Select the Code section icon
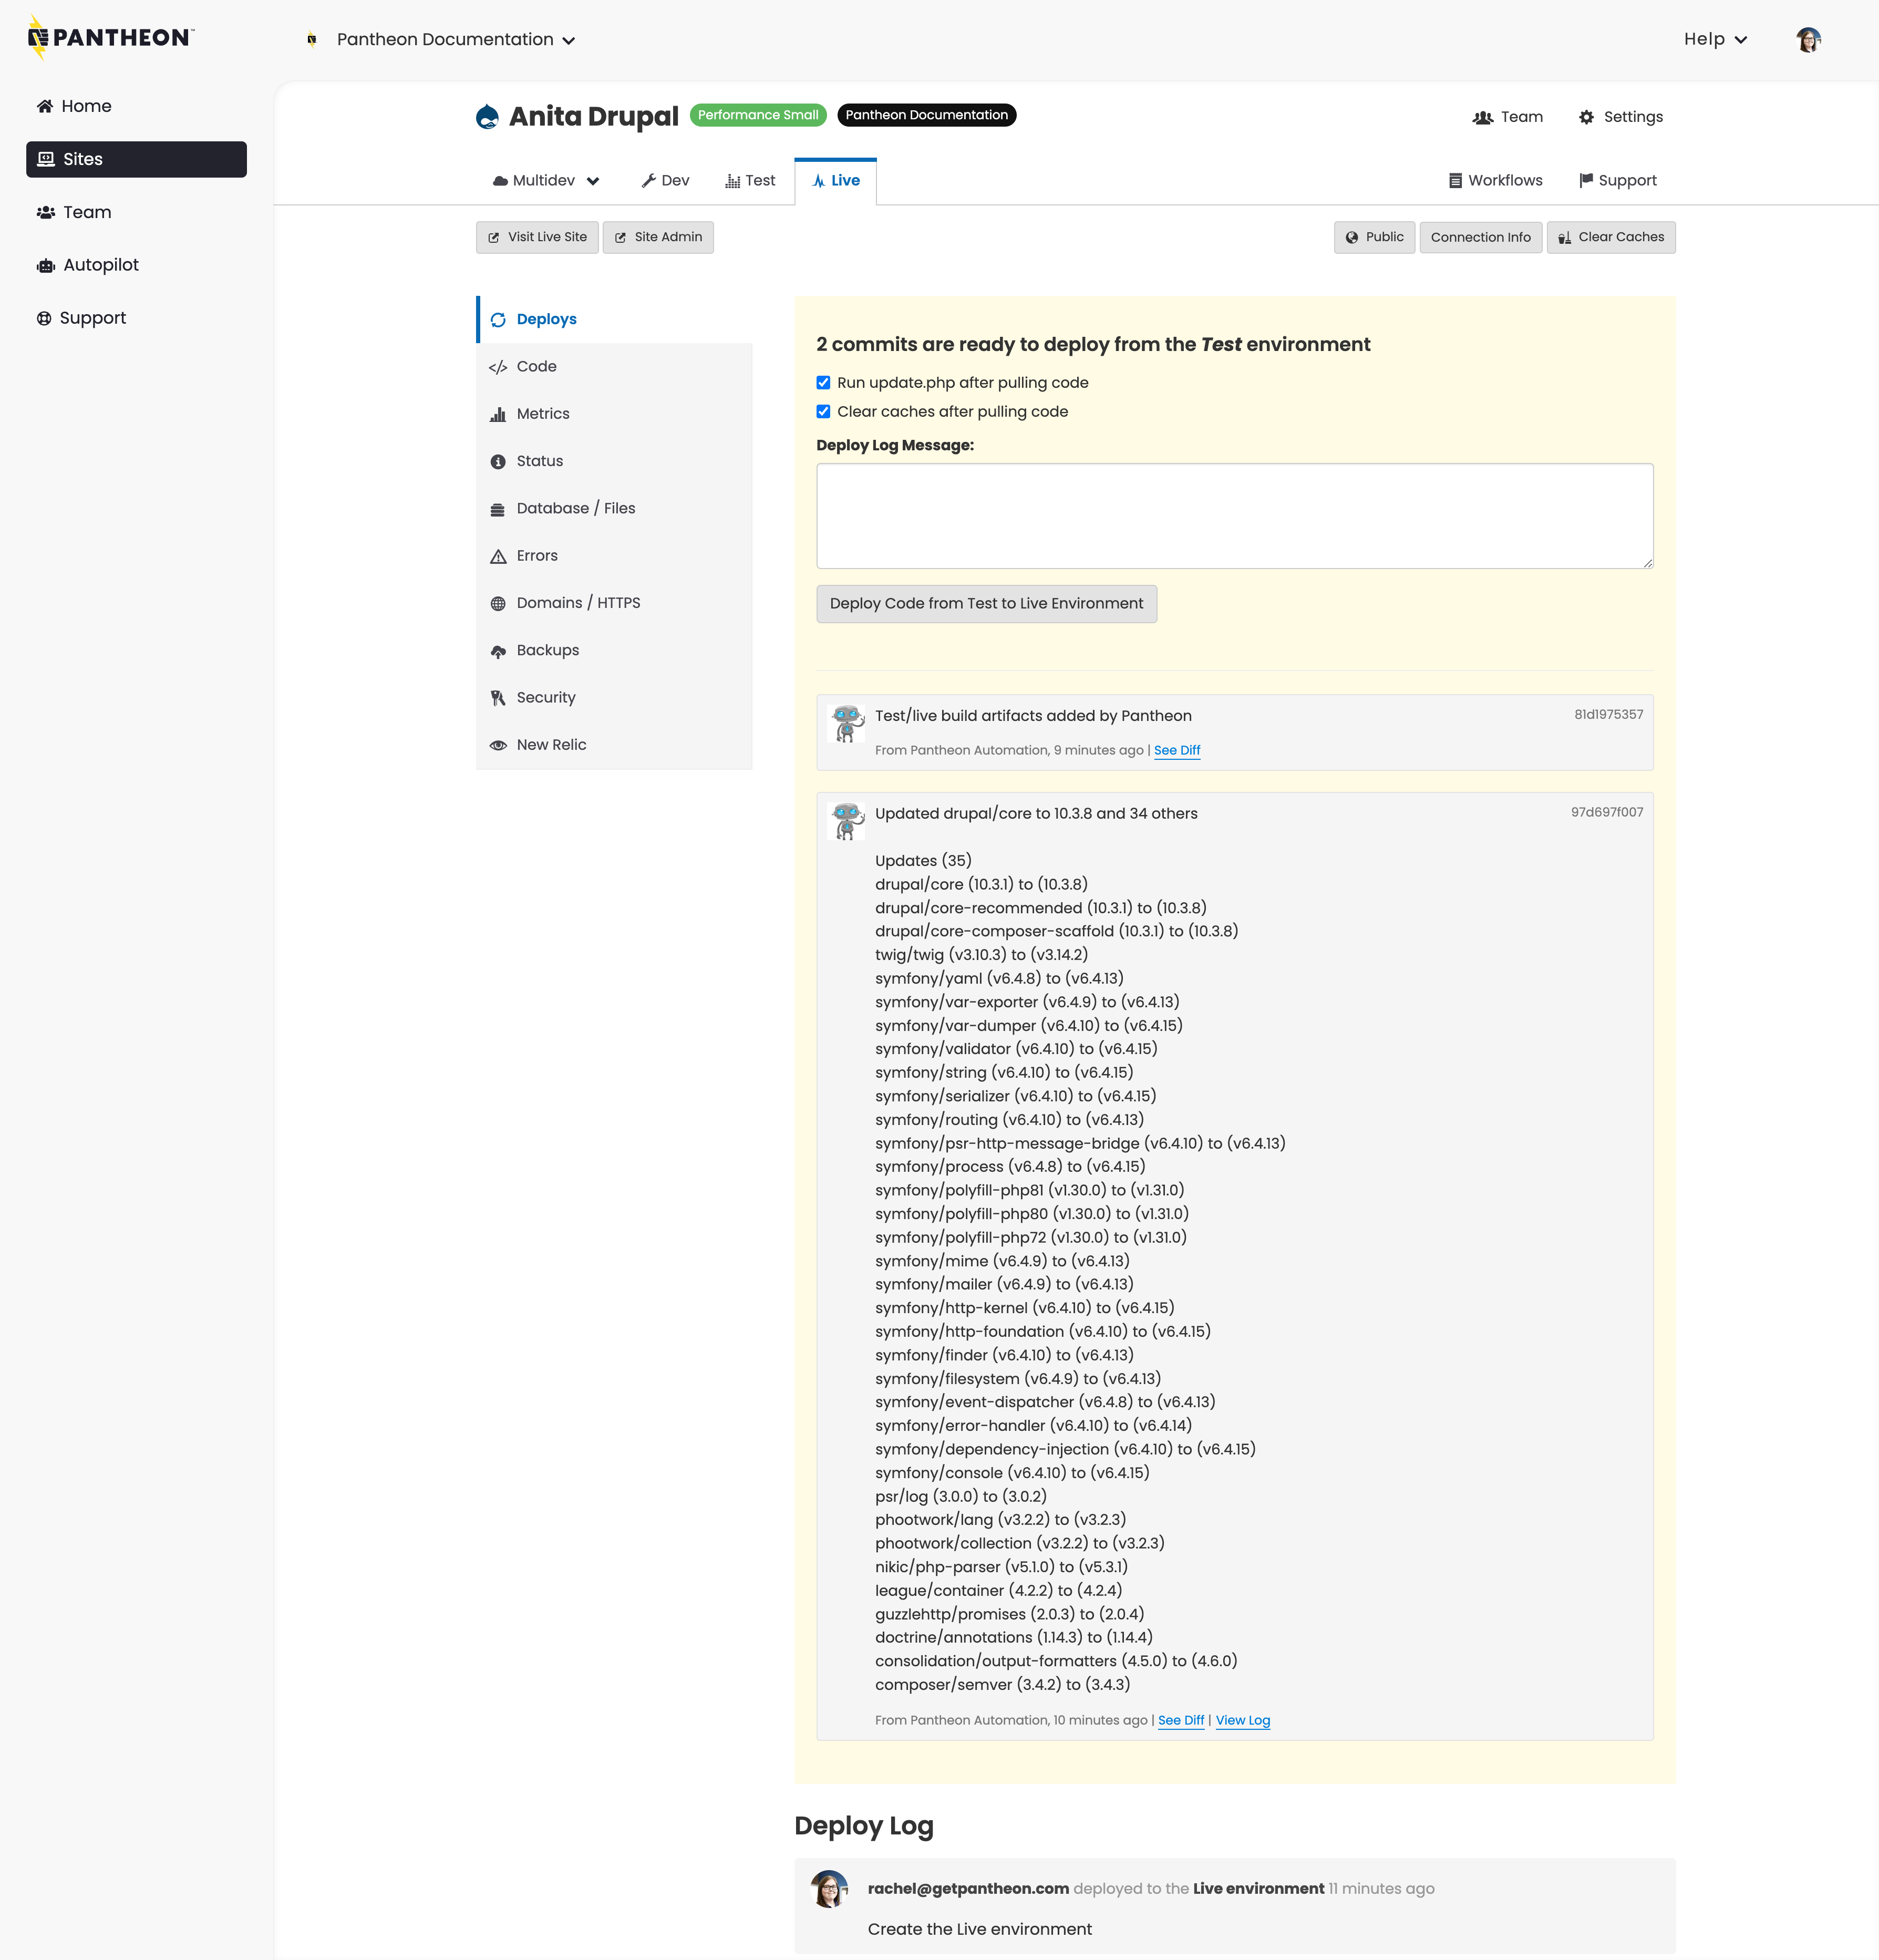1879x1960 pixels. pos(498,366)
